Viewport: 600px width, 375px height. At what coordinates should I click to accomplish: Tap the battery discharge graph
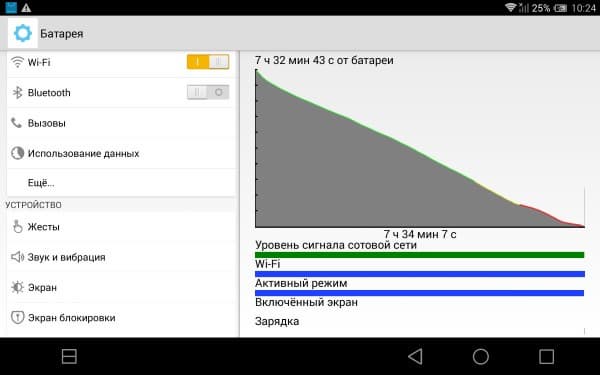click(x=420, y=148)
